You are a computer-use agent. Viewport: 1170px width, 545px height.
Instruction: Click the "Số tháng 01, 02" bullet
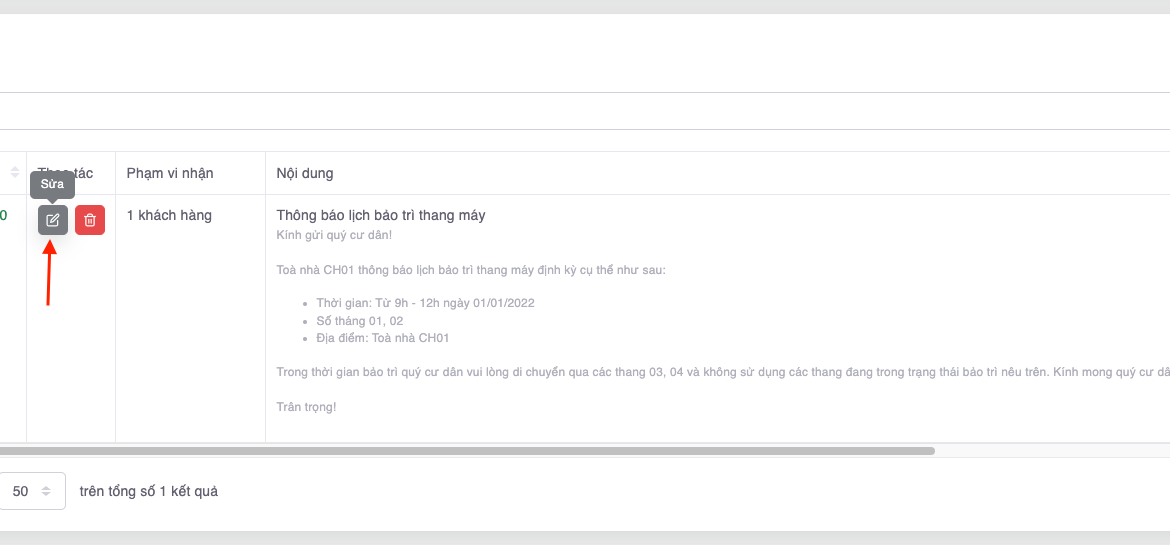359,321
